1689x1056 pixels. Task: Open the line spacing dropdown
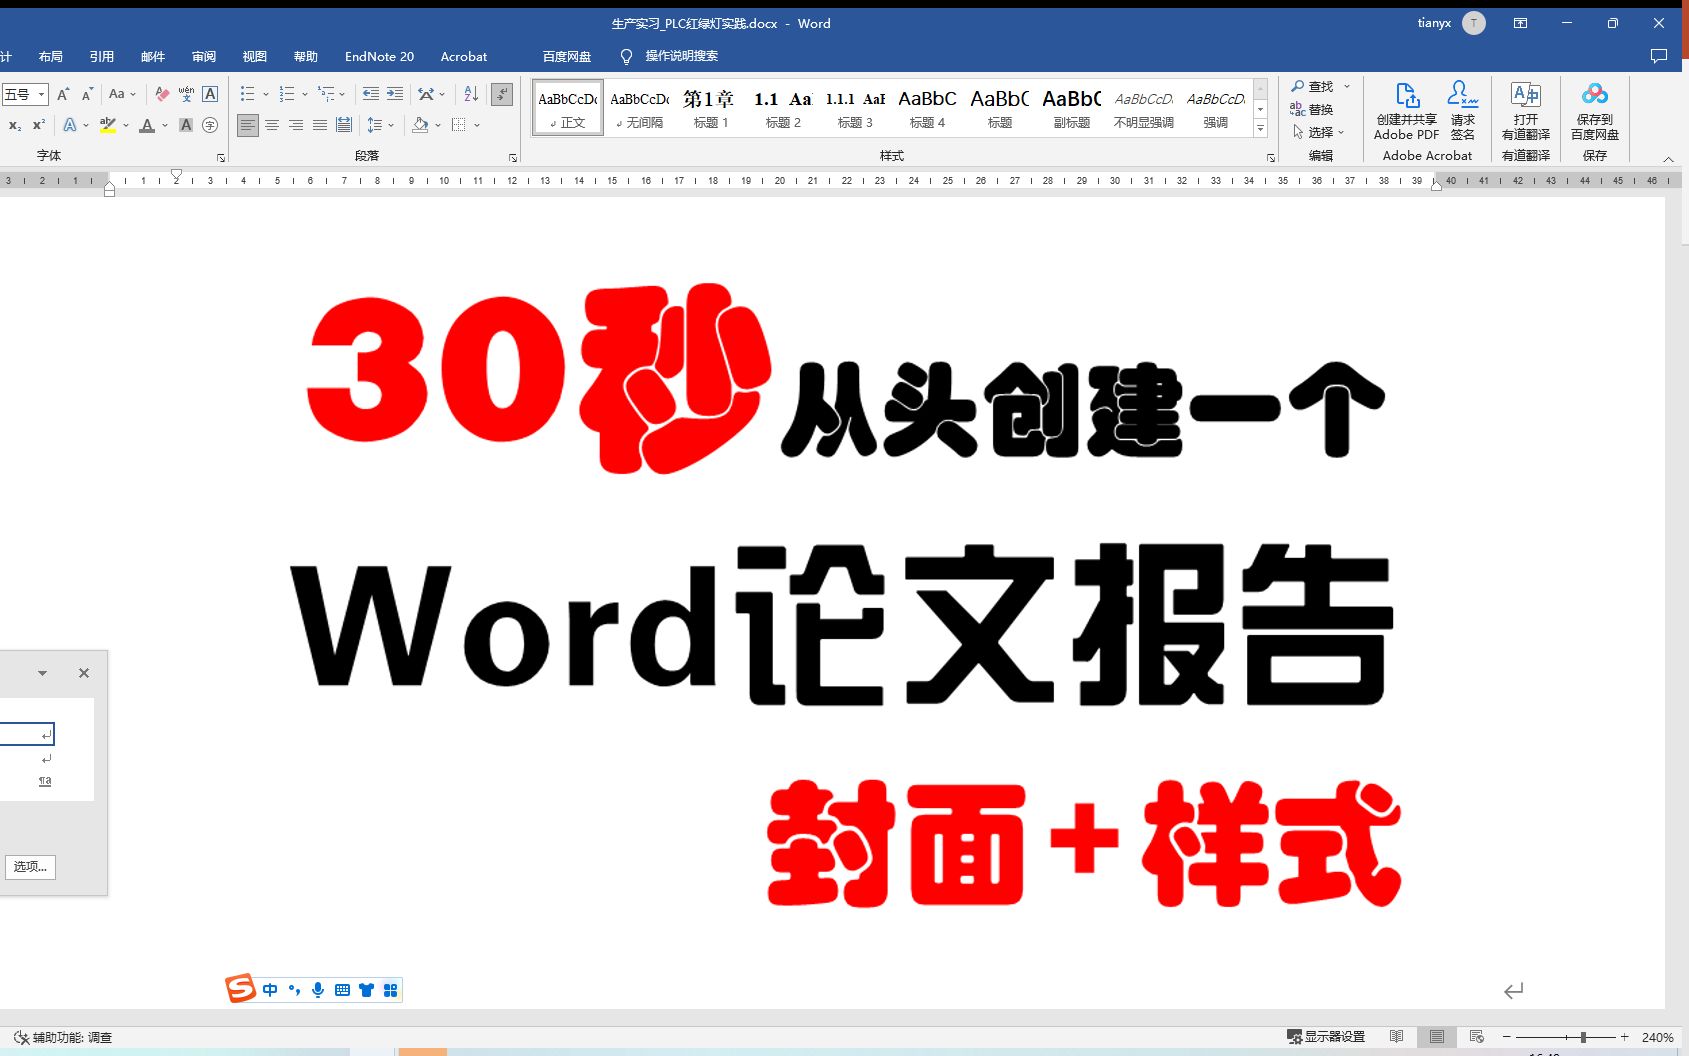tap(391, 125)
